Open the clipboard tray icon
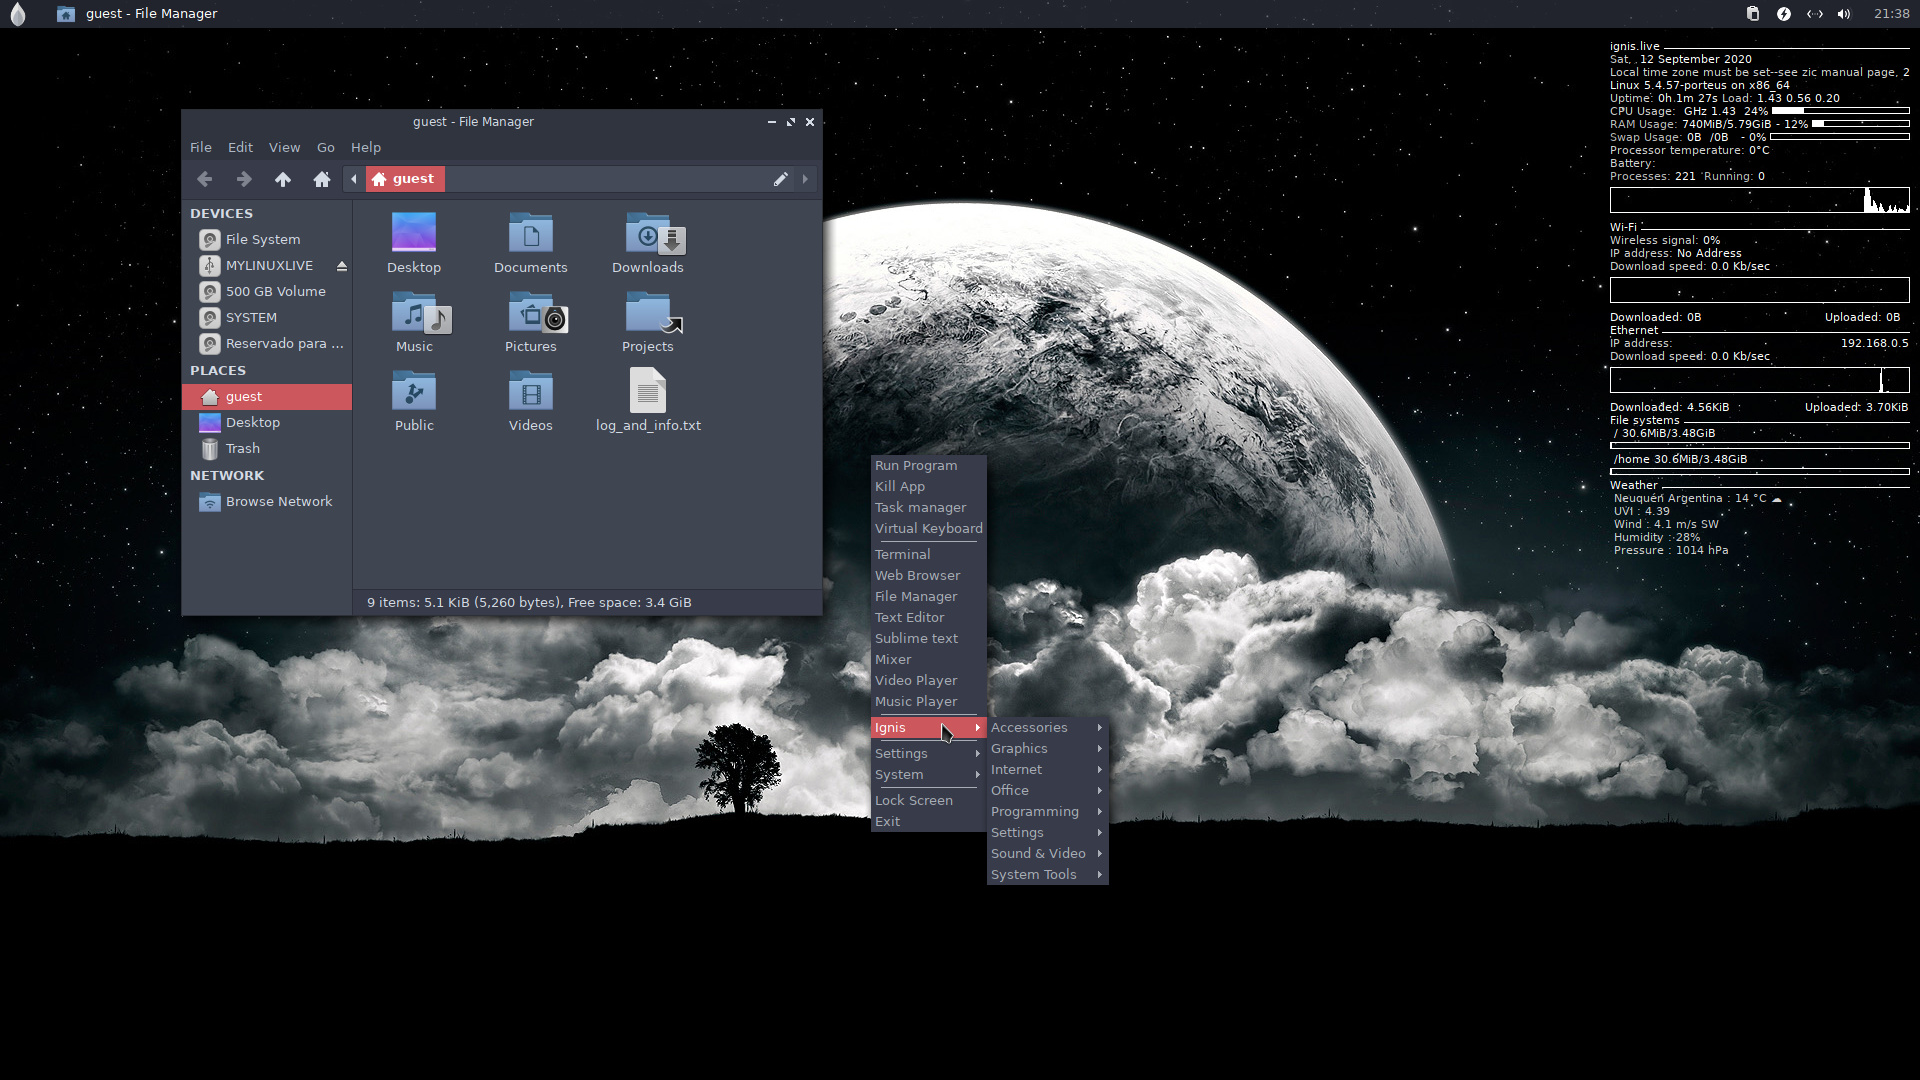This screenshot has height=1080, width=1920. pyautogui.click(x=1753, y=14)
